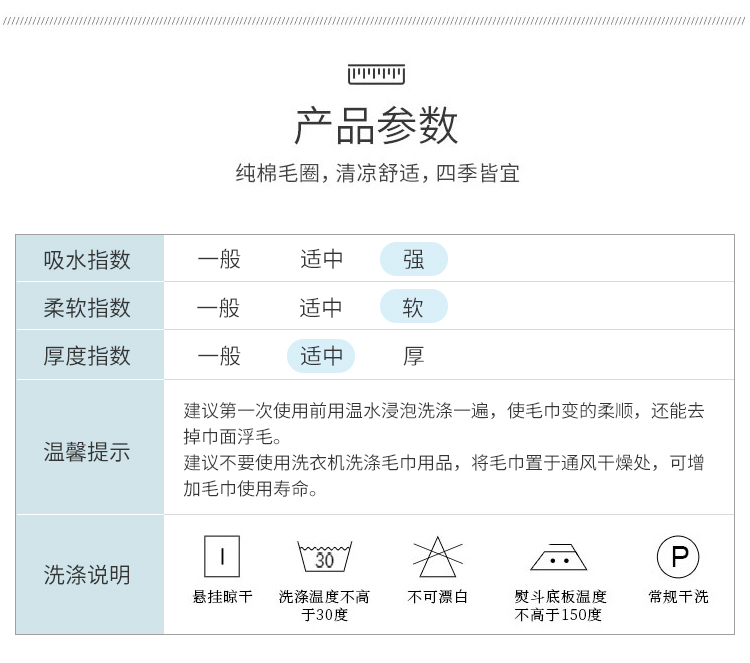Click the 温馨提示 row label

point(88,451)
